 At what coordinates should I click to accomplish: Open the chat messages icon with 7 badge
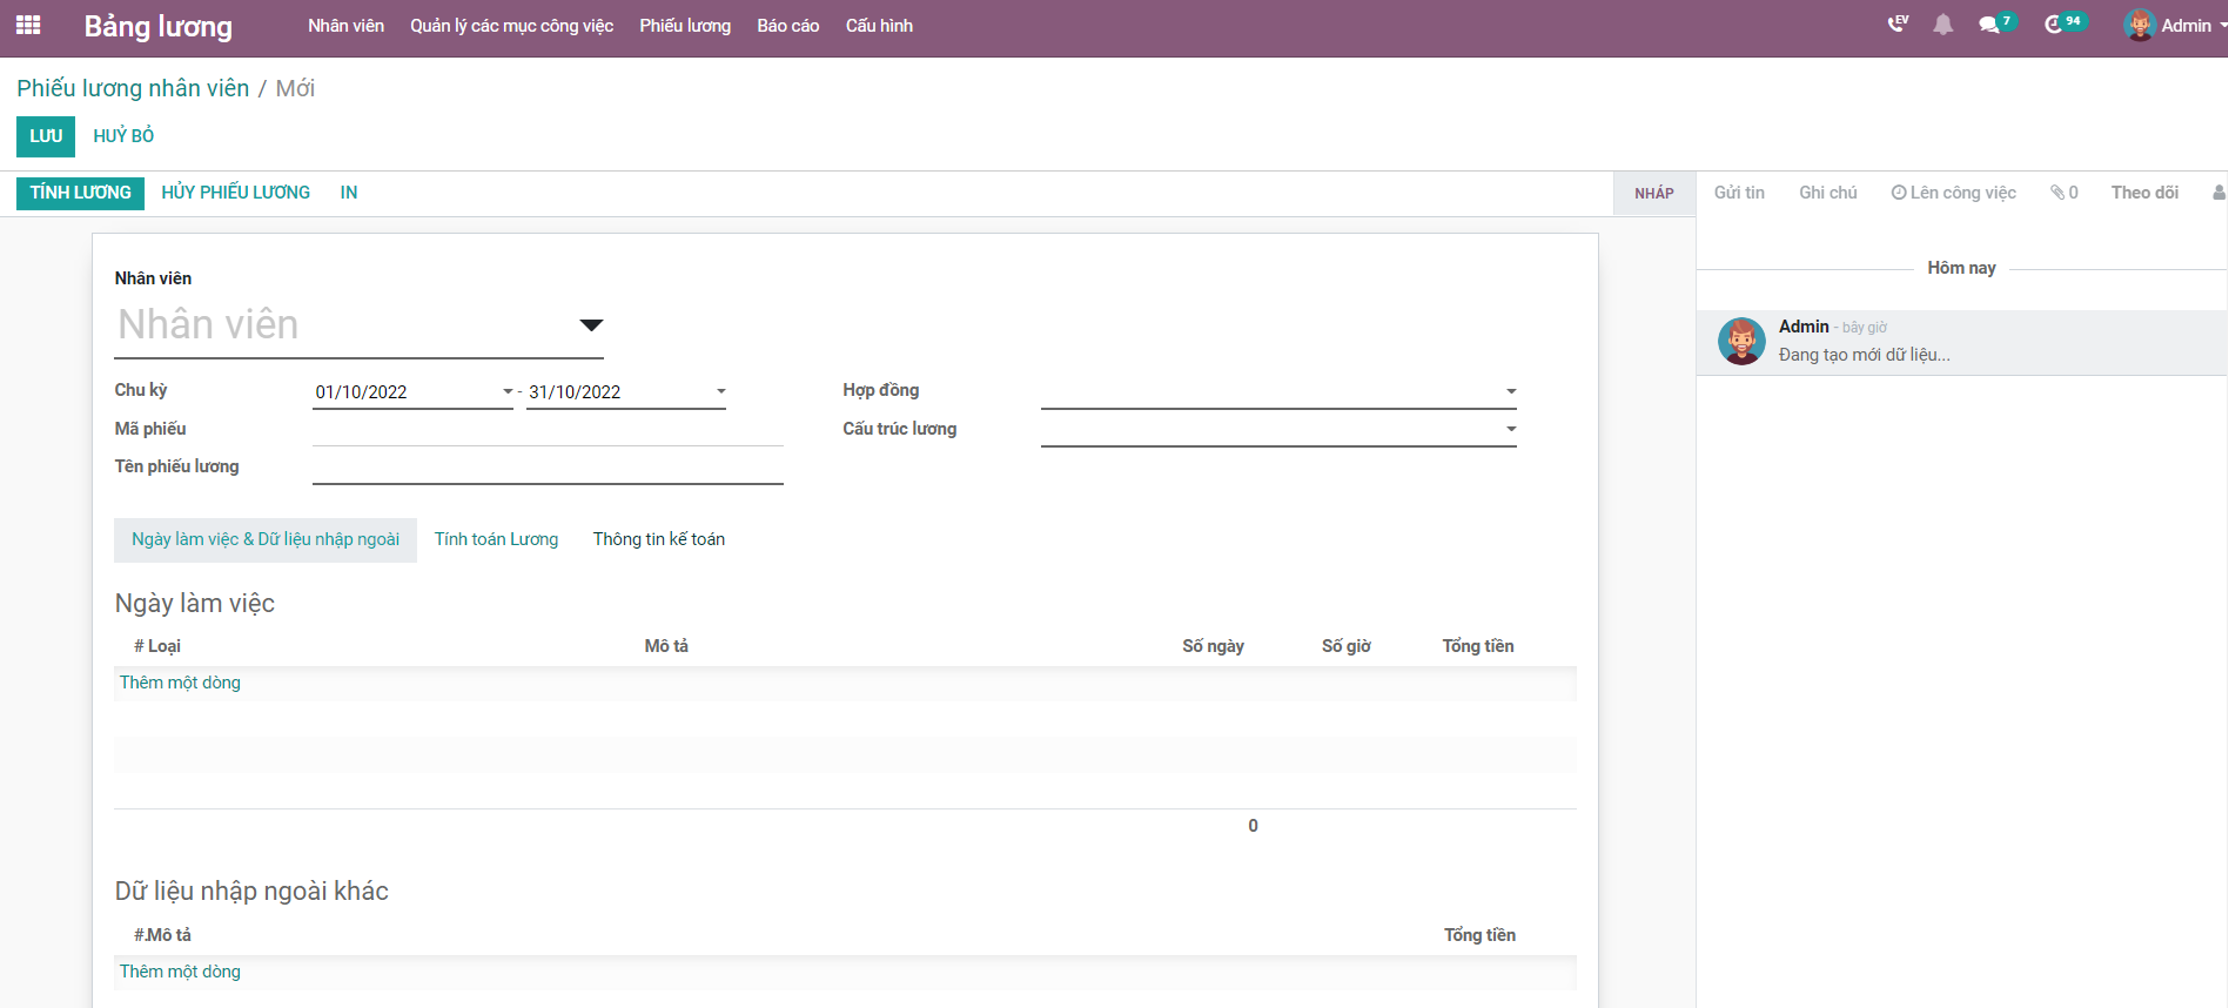click(1996, 24)
